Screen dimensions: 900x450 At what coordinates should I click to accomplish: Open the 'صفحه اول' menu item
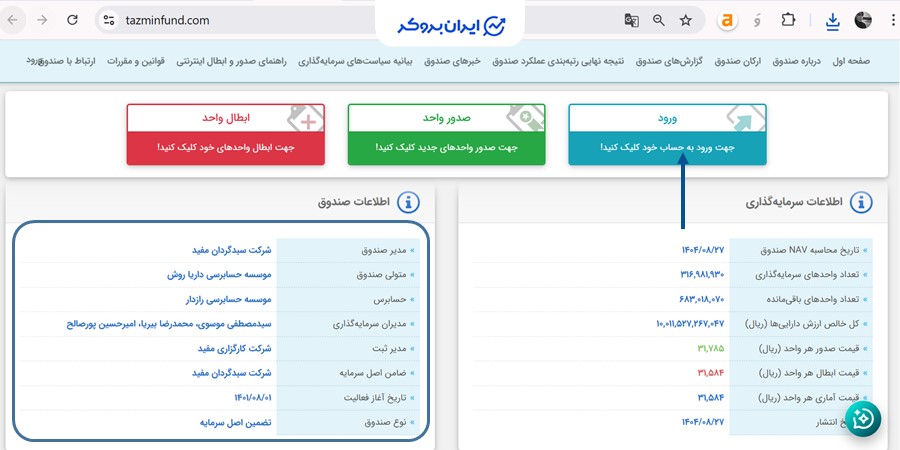point(851,61)
